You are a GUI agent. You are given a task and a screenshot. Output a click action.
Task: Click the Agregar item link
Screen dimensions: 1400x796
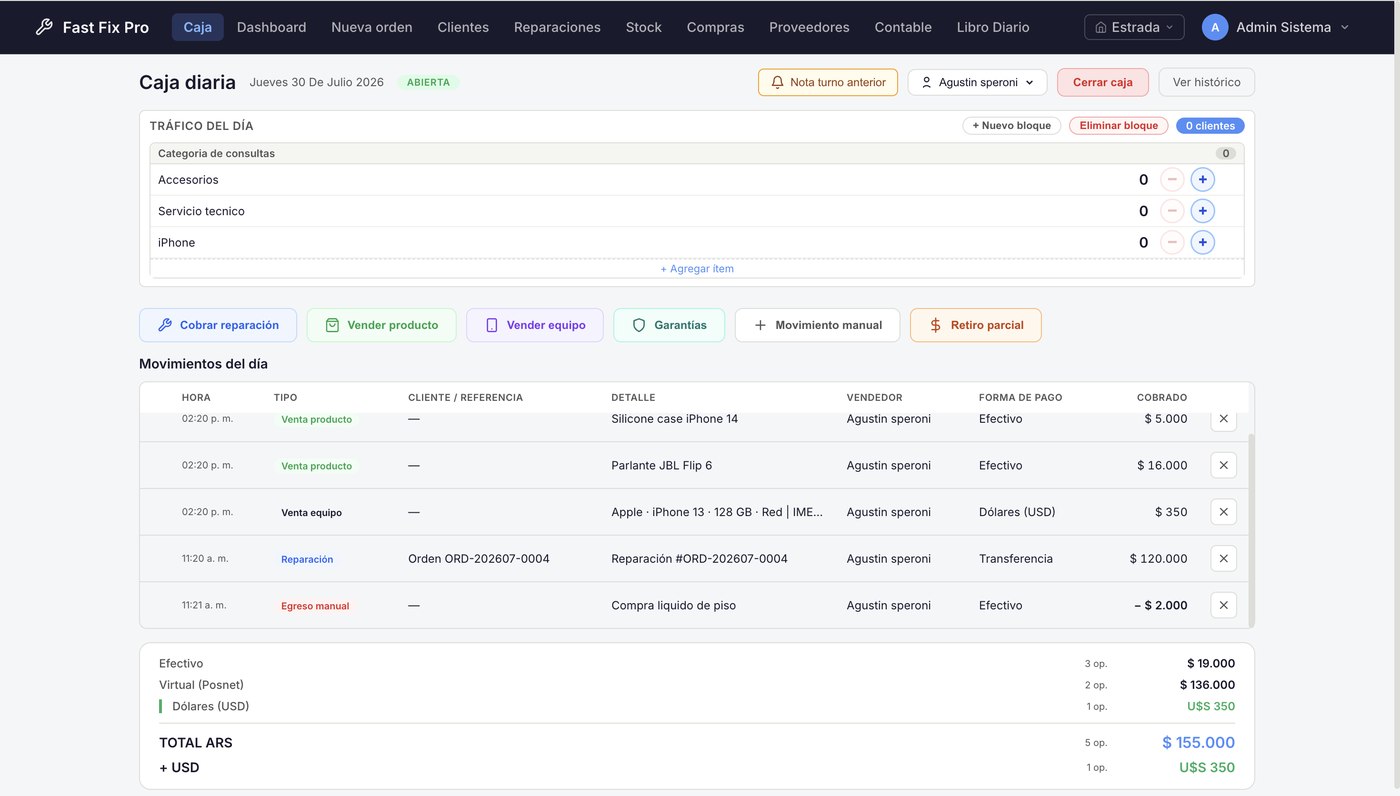[x=697, y=269]
